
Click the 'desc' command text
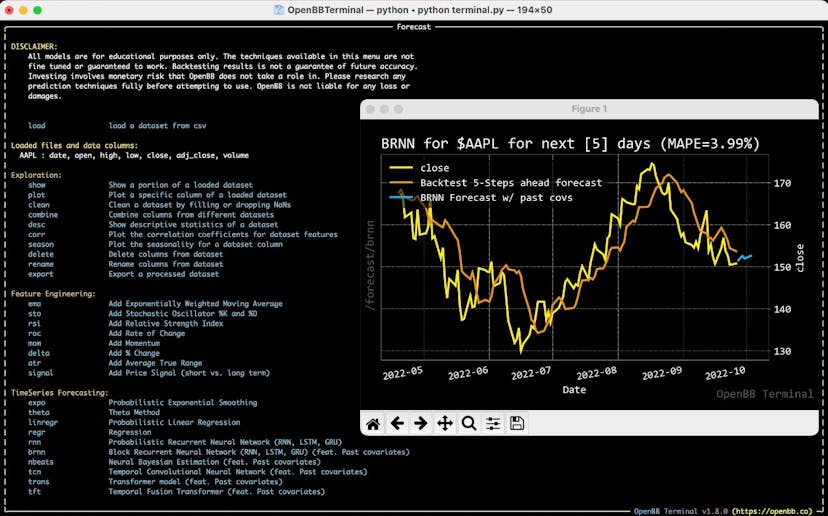coord(37,224)
